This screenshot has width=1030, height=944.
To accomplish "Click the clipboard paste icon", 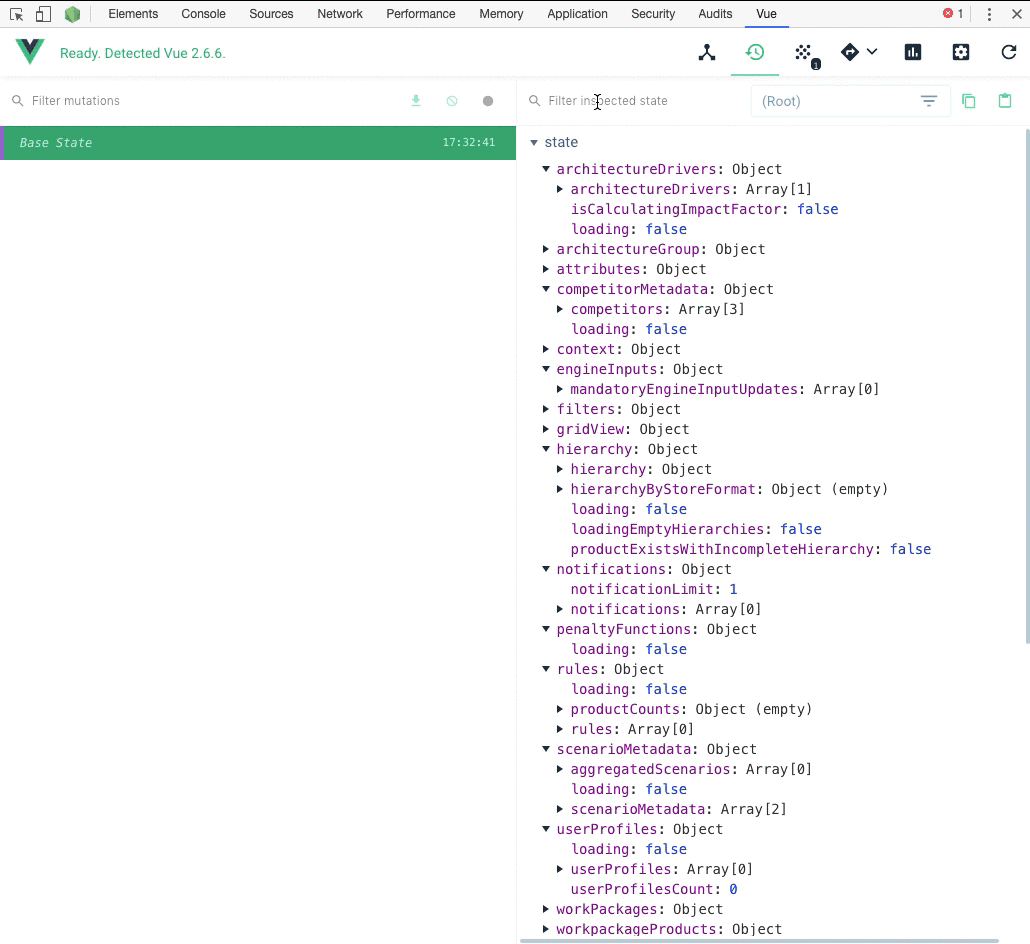I will point(1006,100).
